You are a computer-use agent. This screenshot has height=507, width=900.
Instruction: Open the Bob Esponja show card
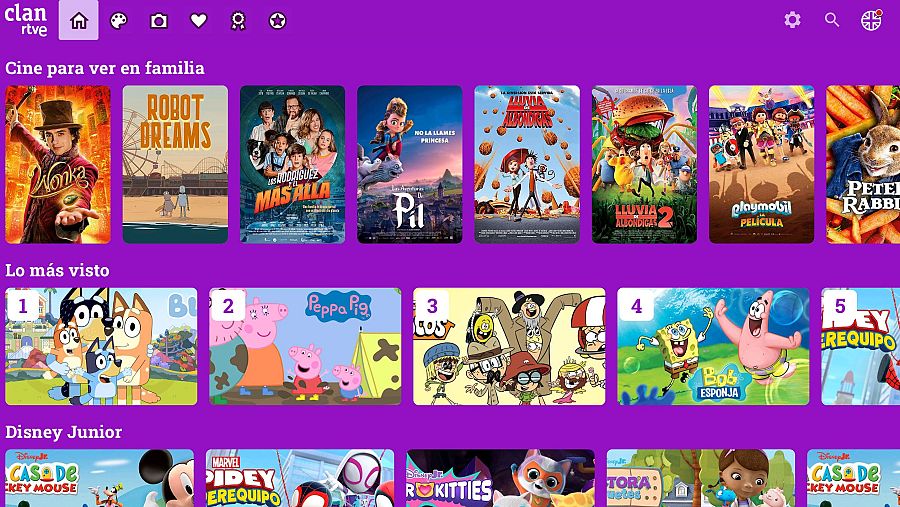[713, 347]
